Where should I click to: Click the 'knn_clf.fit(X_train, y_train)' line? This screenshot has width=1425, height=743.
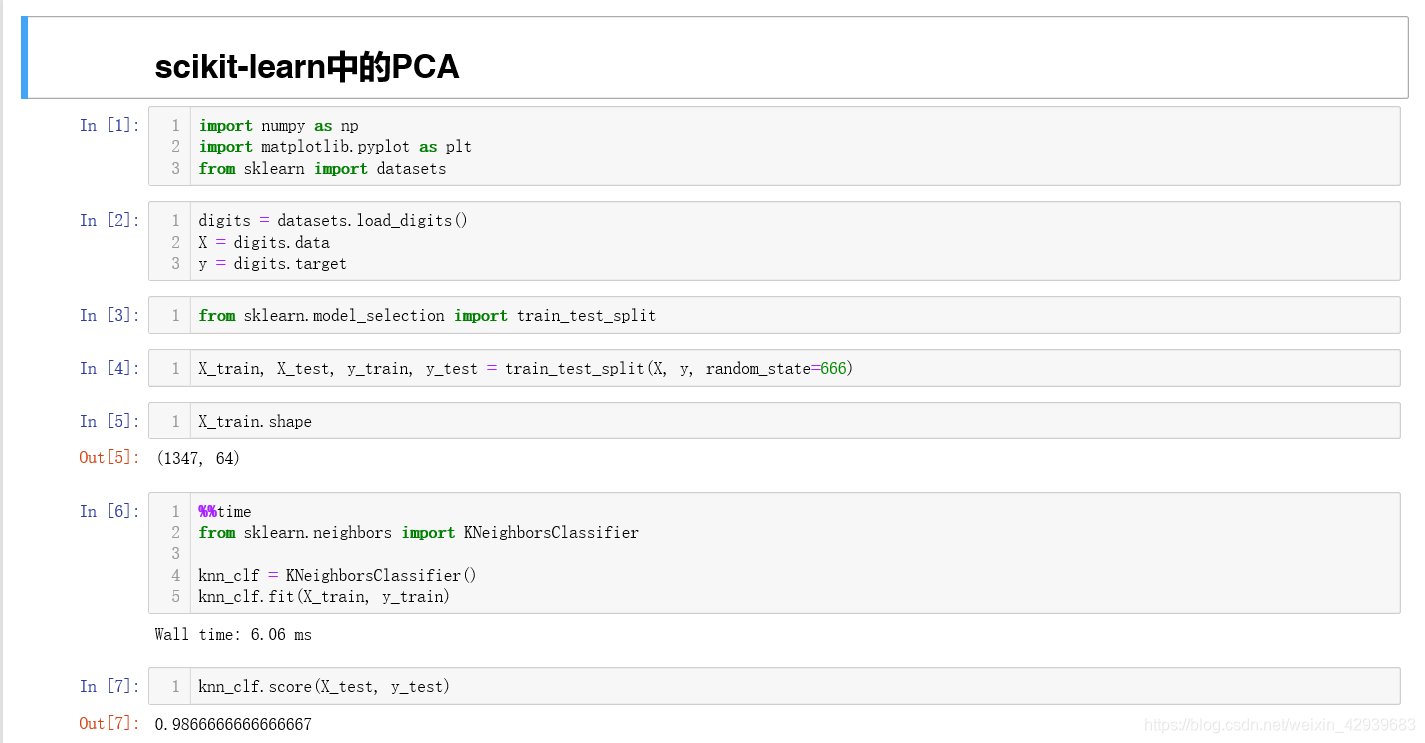(x=324, y=597)
